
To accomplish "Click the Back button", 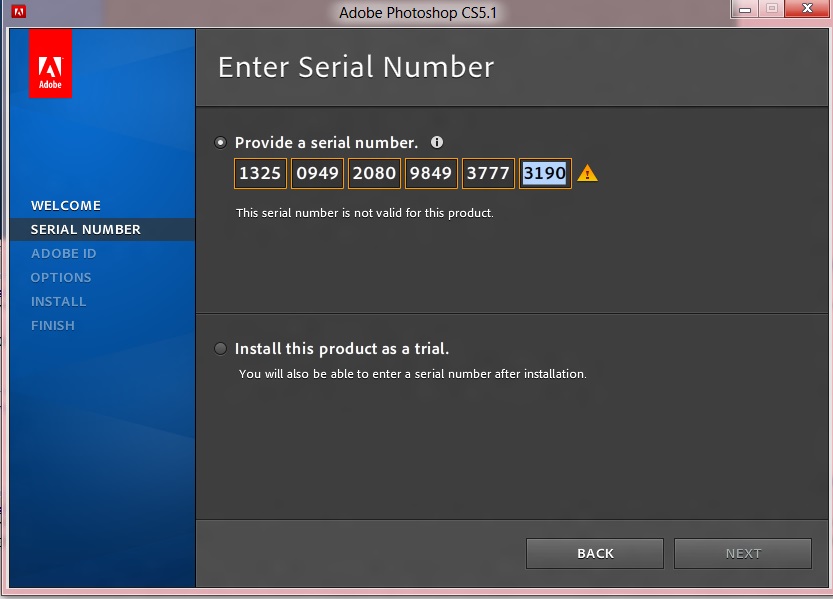I will pos(595,554).
